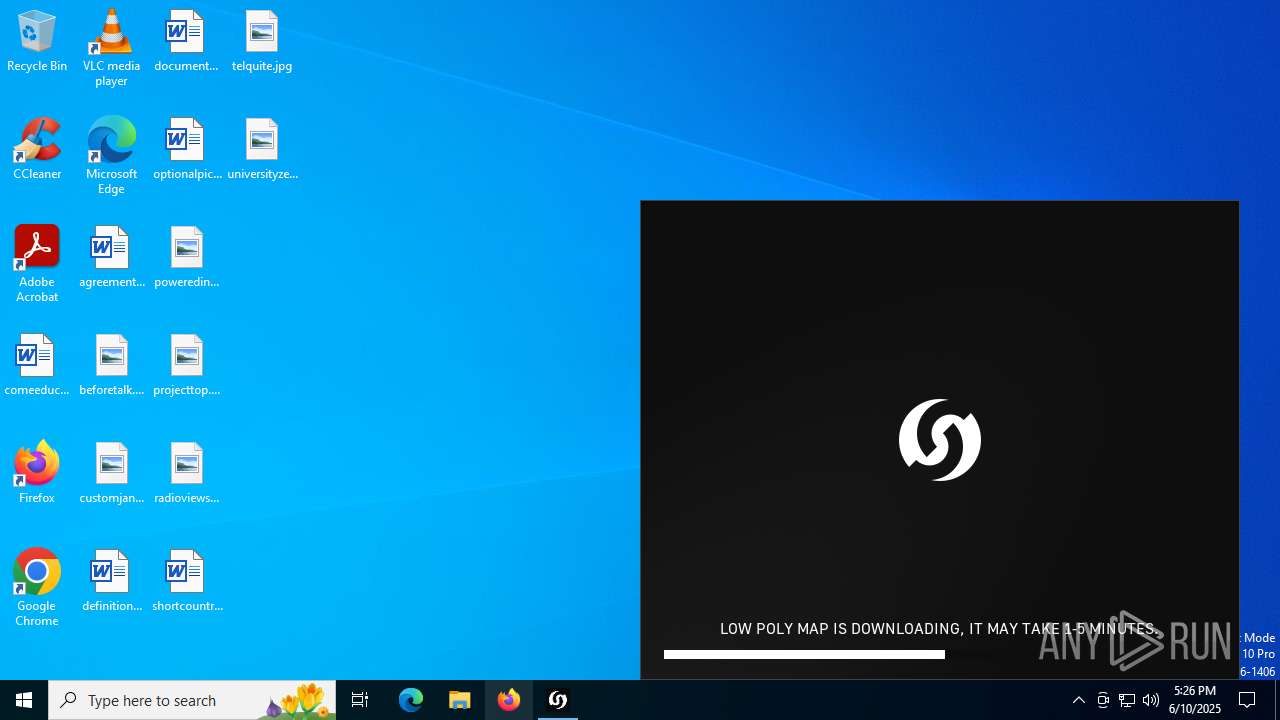Open the volume control tray icon

coord(1151,700)
